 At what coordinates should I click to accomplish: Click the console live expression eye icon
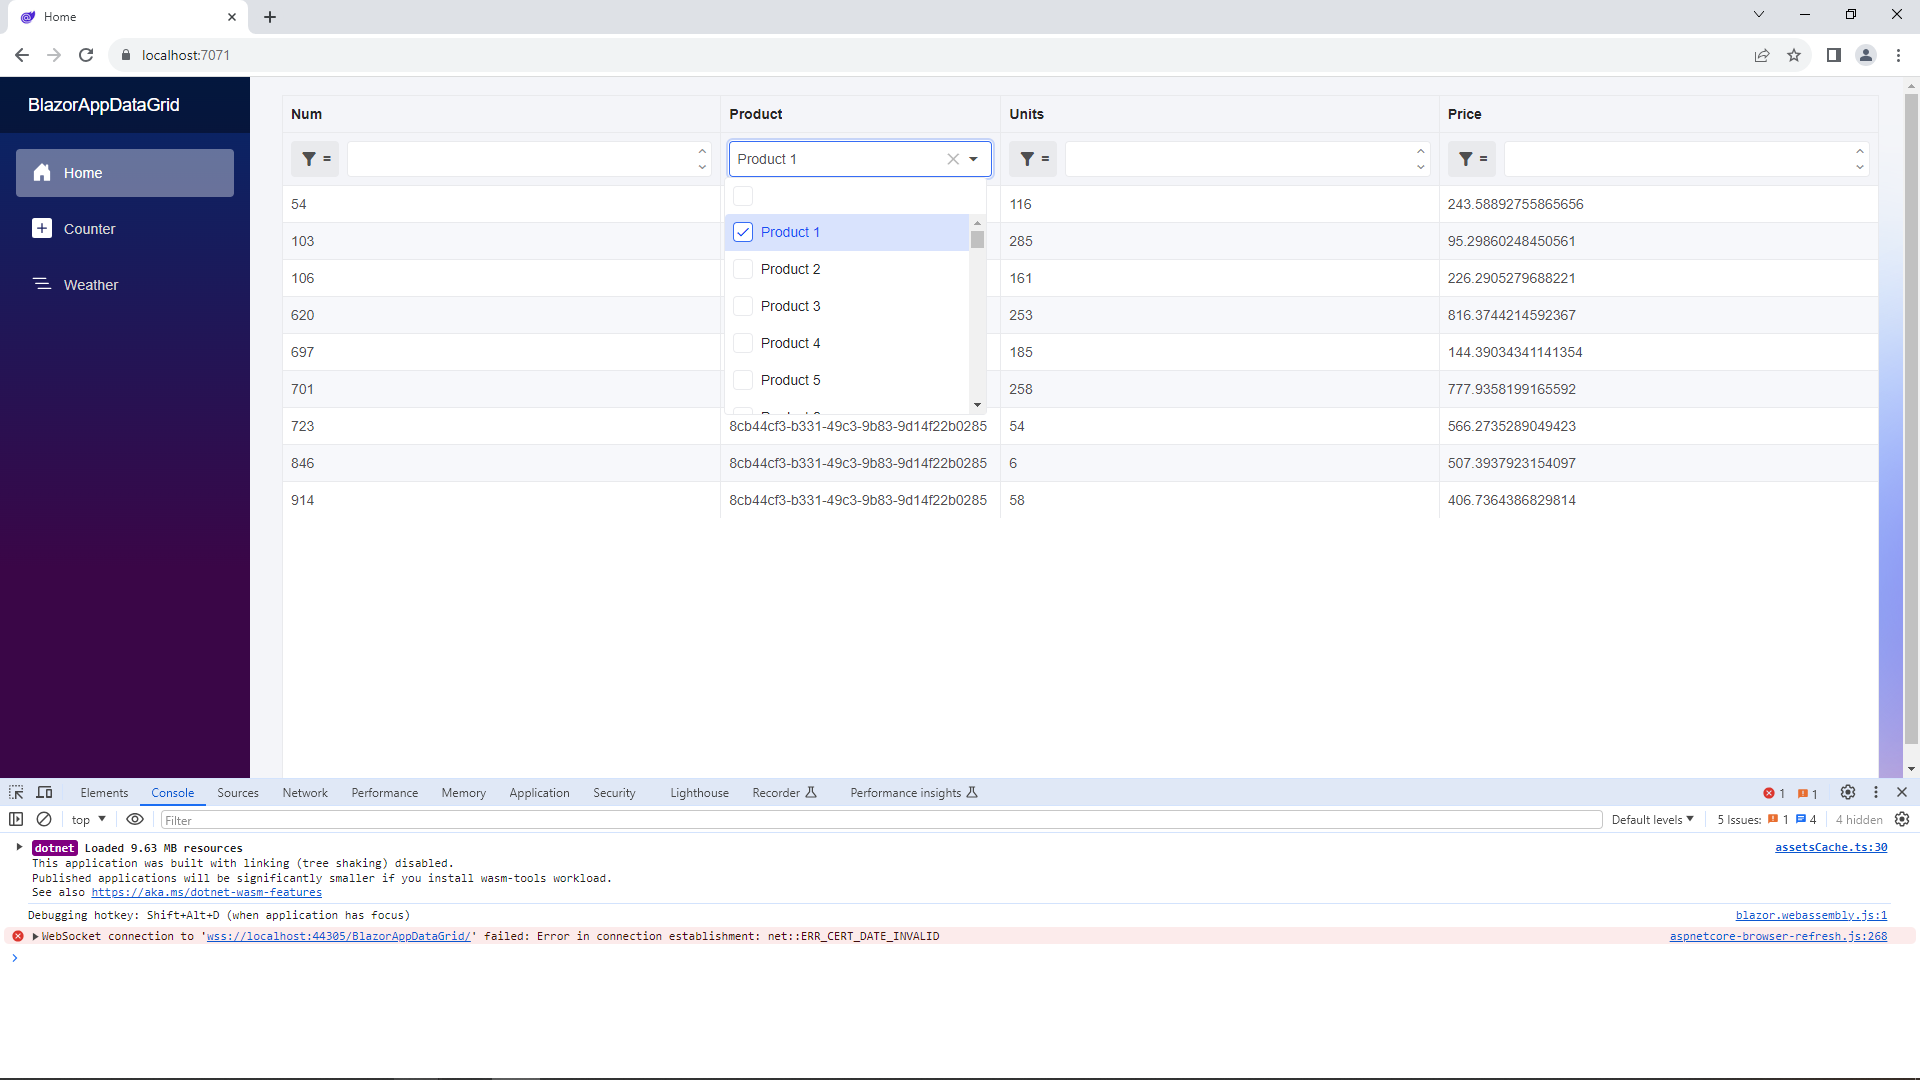tap(135, 820)
